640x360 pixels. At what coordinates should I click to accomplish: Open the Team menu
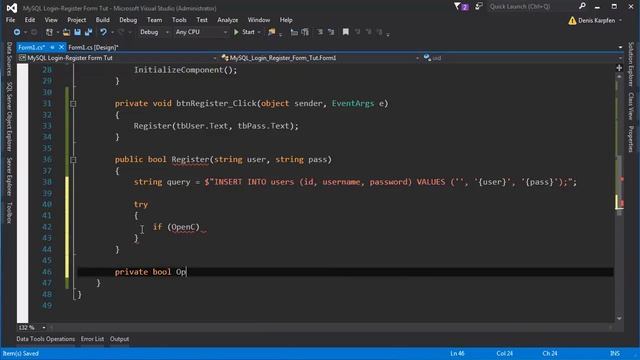click(x=154, y=20)
